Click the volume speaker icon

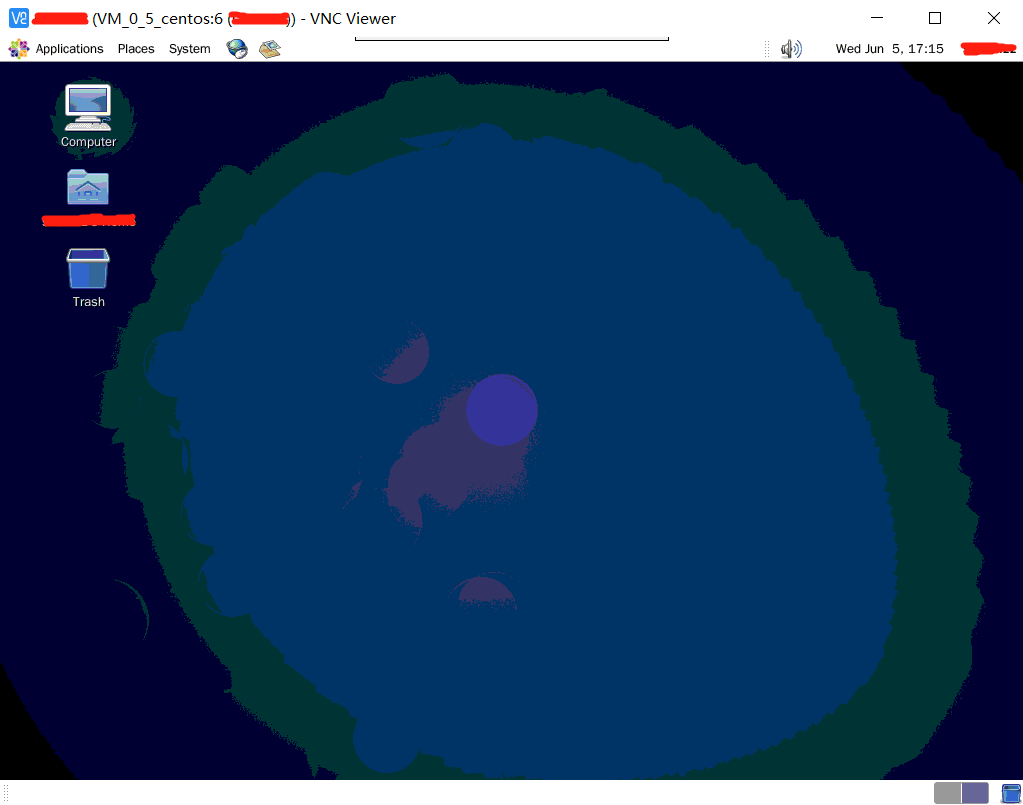[x=791, y=49]
